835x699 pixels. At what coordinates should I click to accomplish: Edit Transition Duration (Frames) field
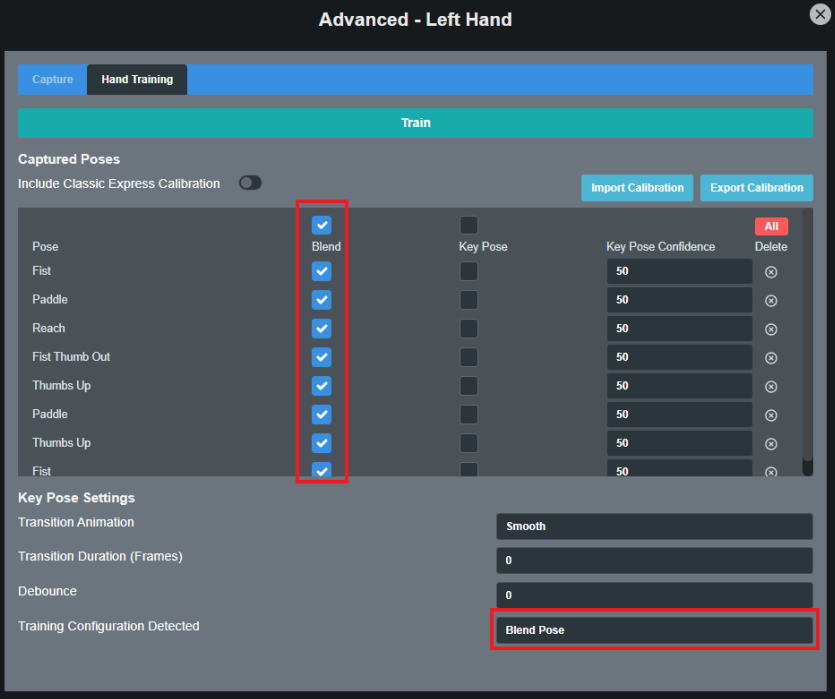654,561
